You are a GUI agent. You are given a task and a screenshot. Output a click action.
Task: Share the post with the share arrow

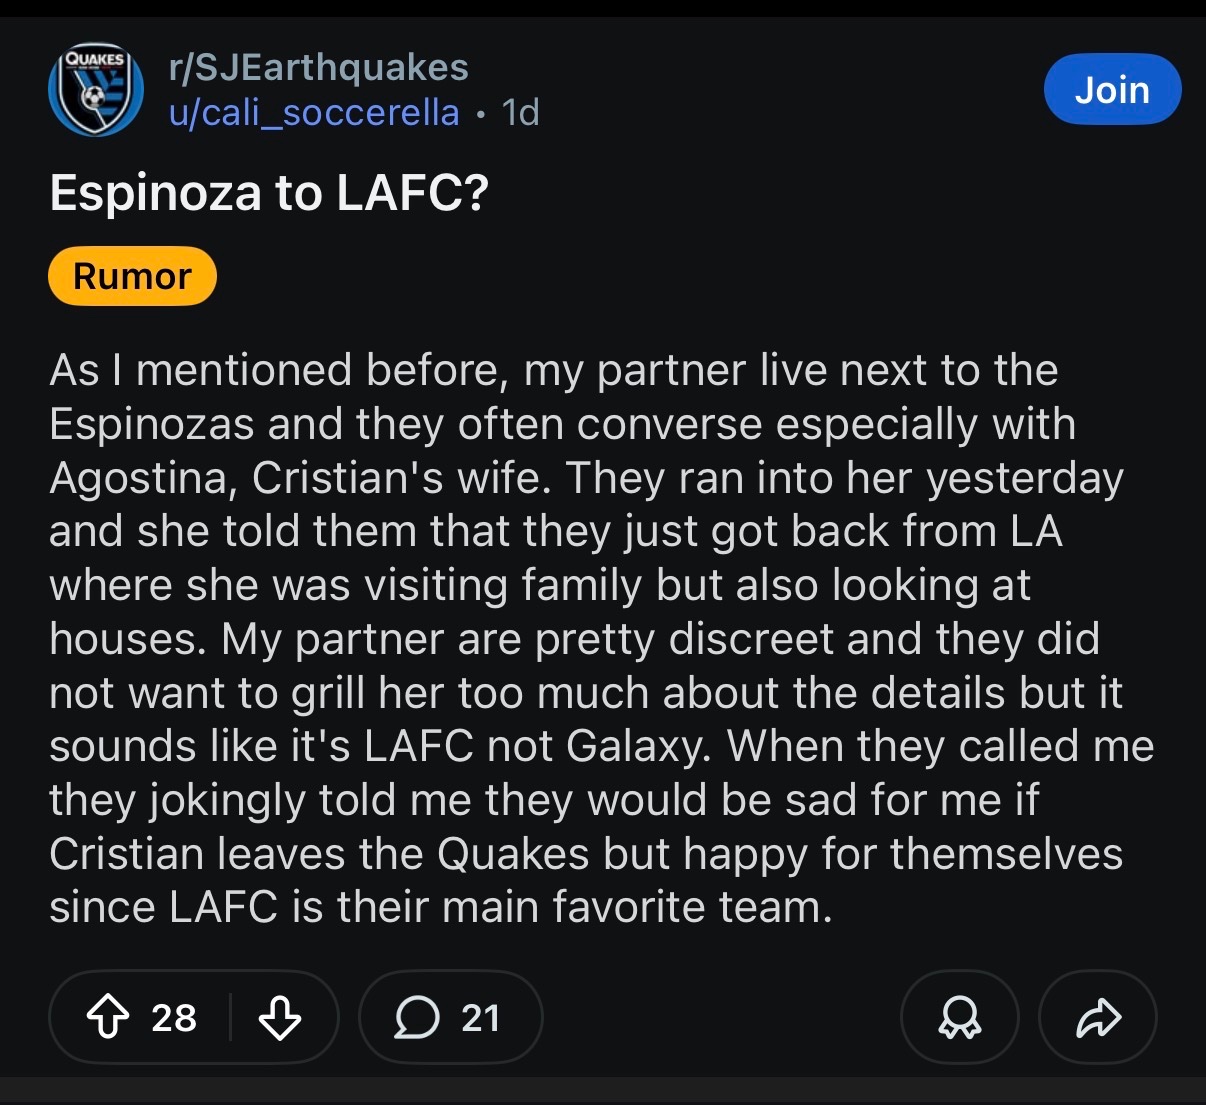[1098, 1018]
